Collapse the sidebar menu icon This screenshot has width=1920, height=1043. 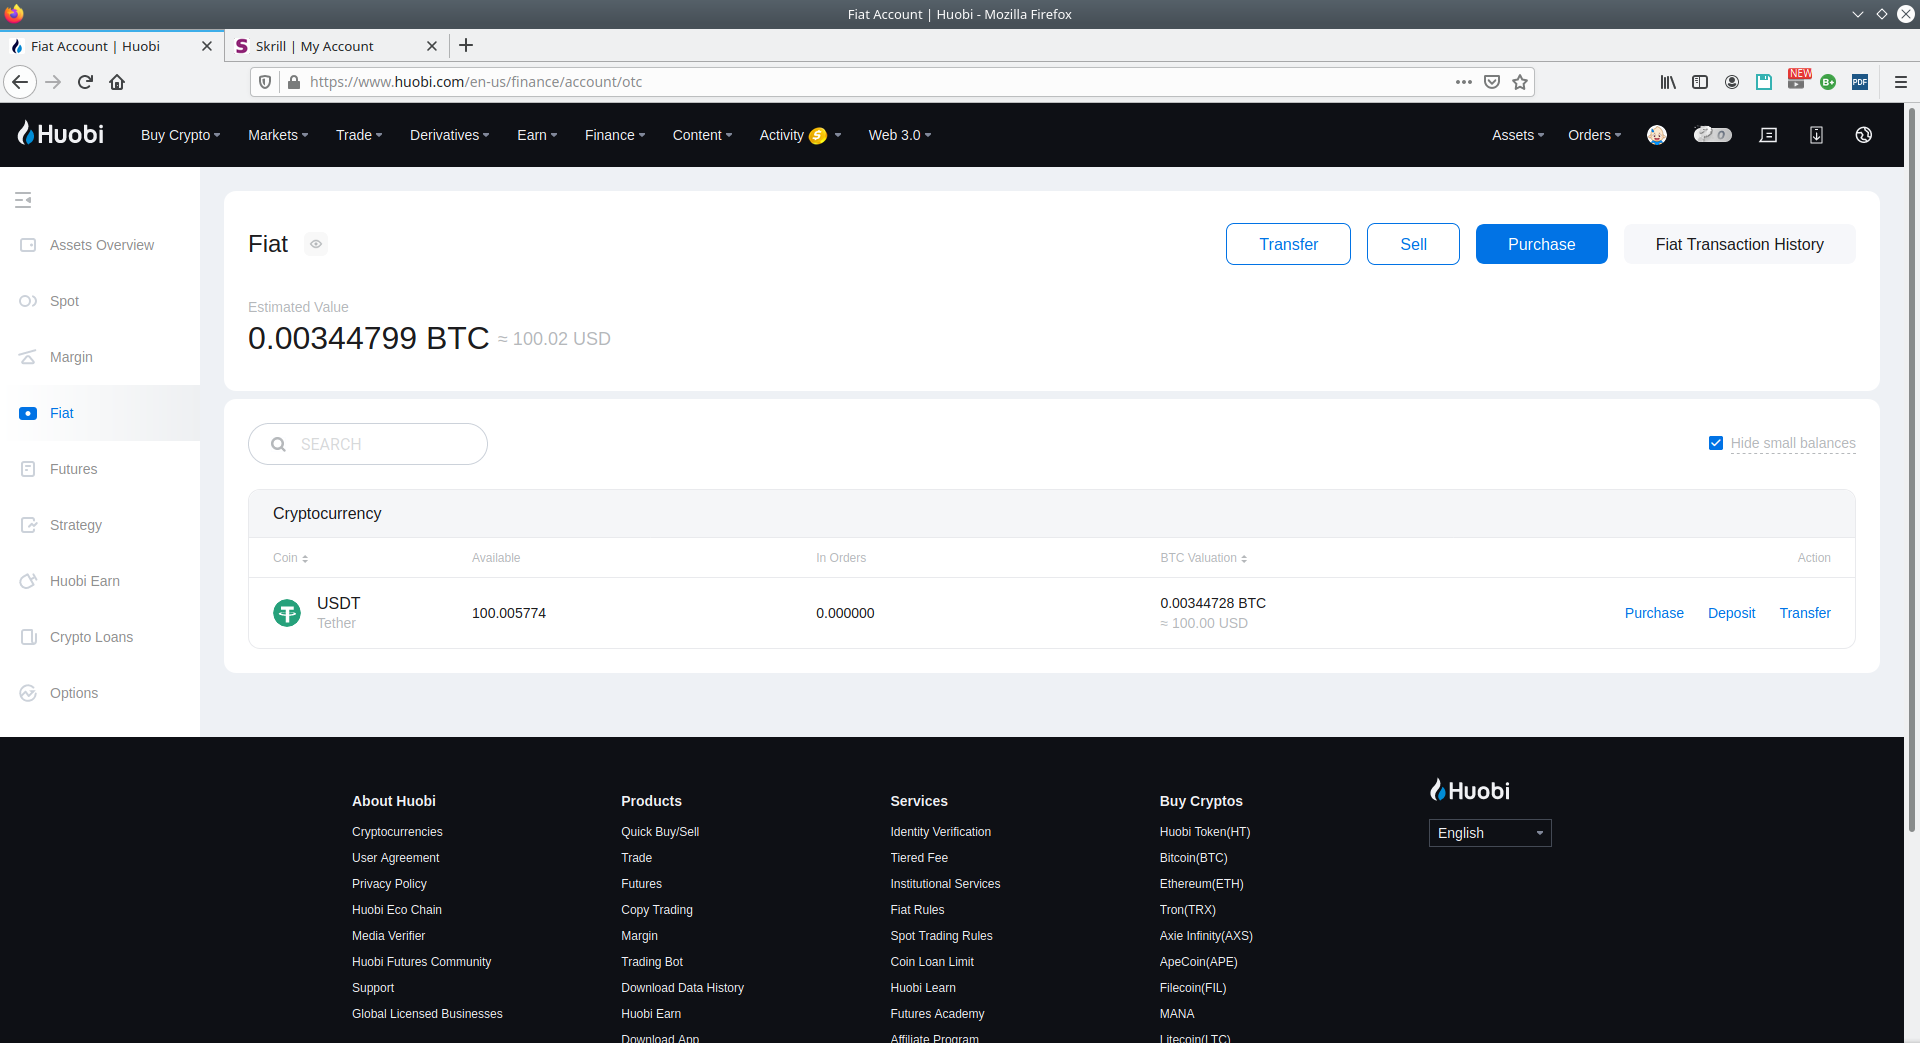pos(23,200)
